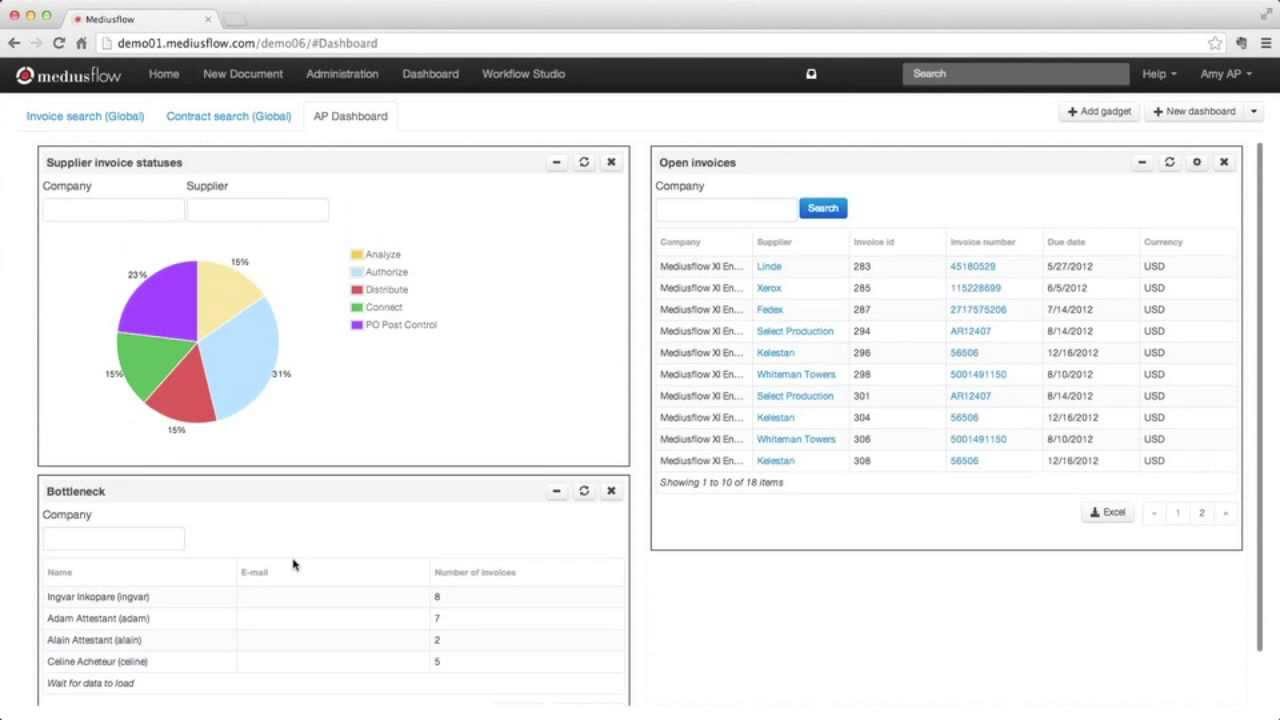The width and height of the screenshot is (1280, 720).
Task: Click the browser address bar
Action: click(x=650, y=43)
